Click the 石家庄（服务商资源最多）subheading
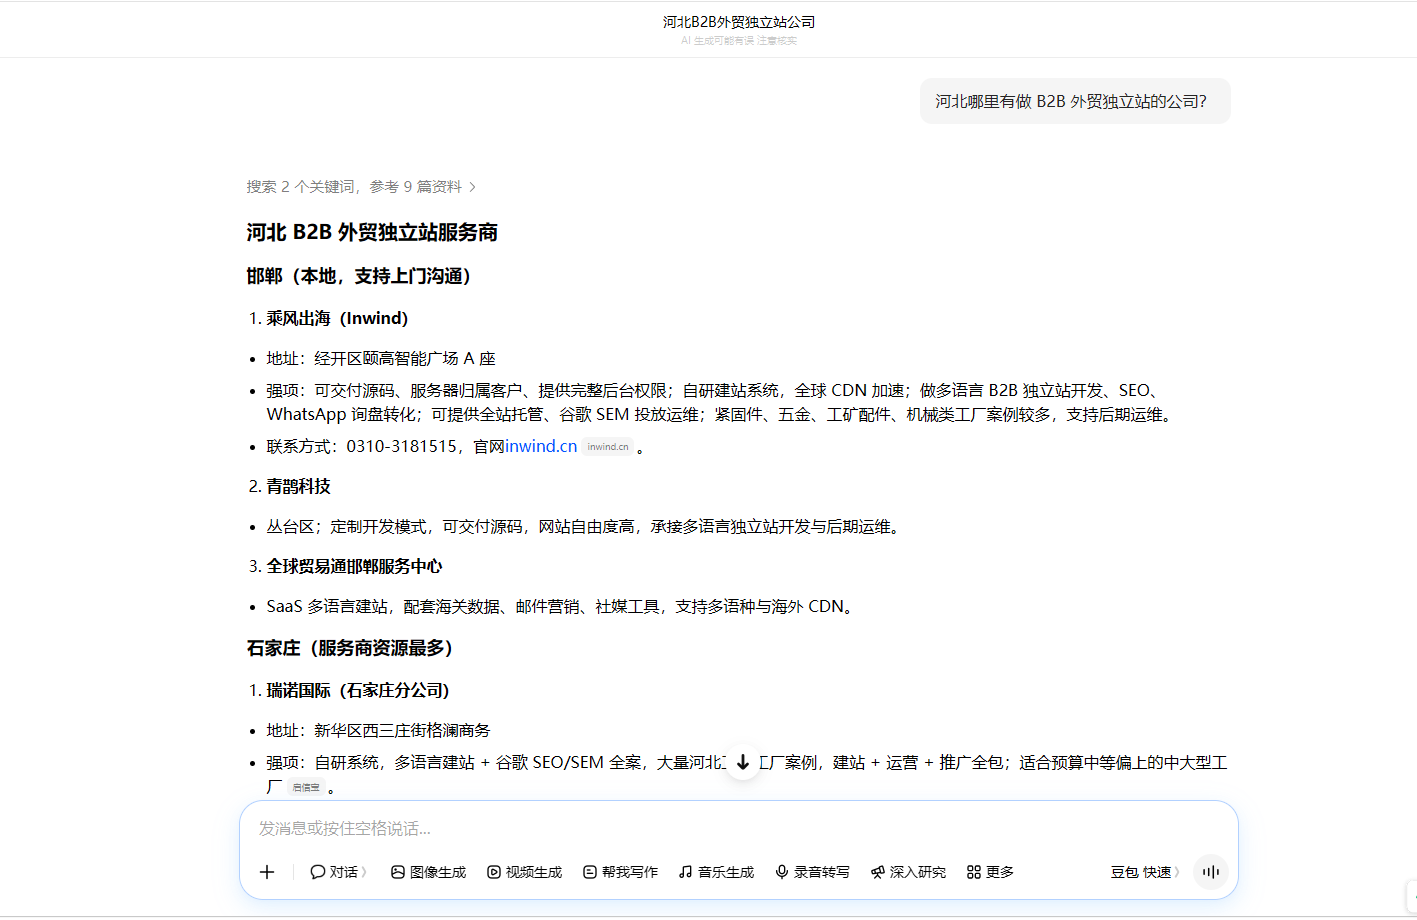 coord(350,648)
